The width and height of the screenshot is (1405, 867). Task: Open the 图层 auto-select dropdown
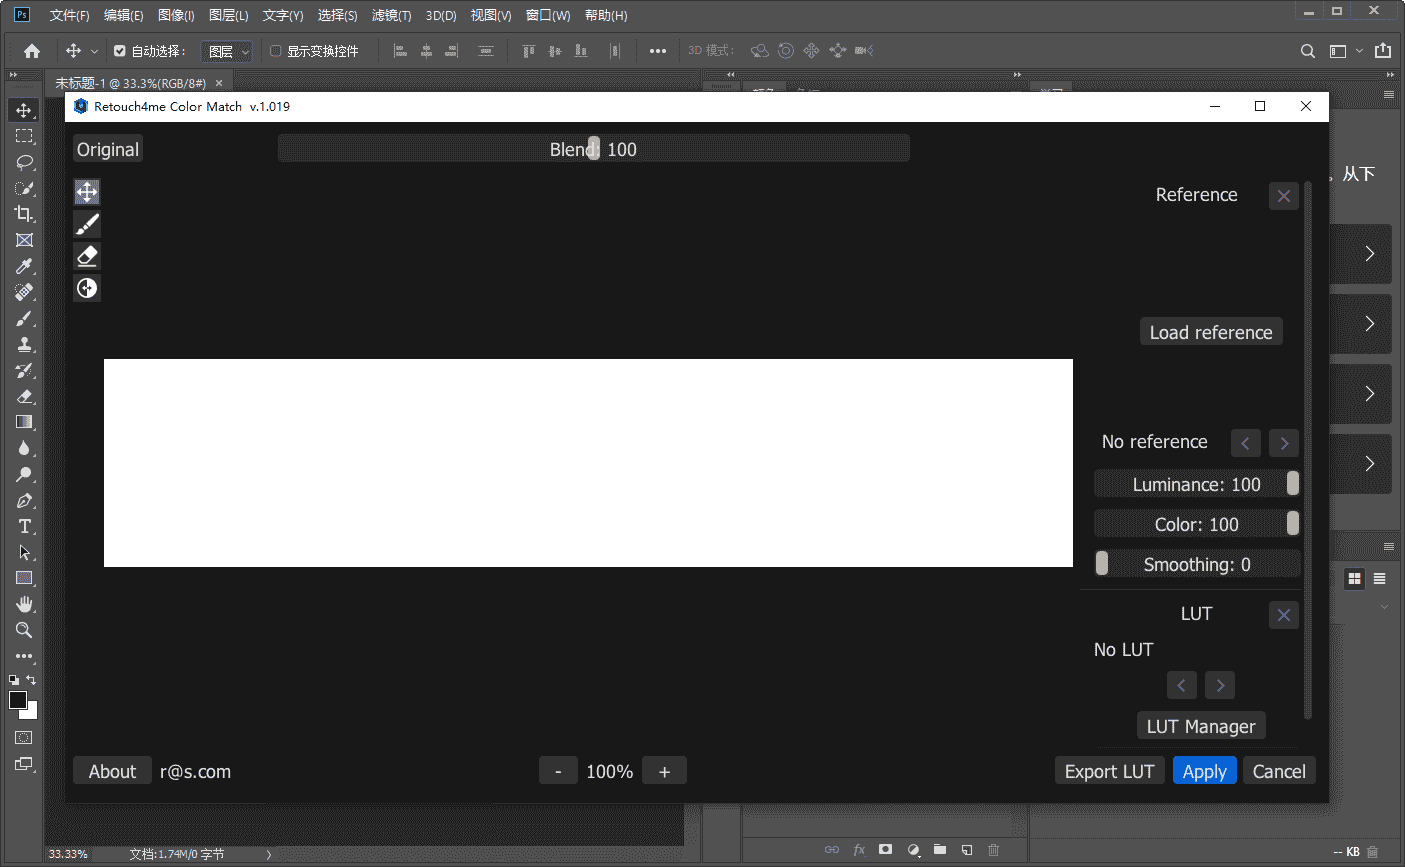227,51
